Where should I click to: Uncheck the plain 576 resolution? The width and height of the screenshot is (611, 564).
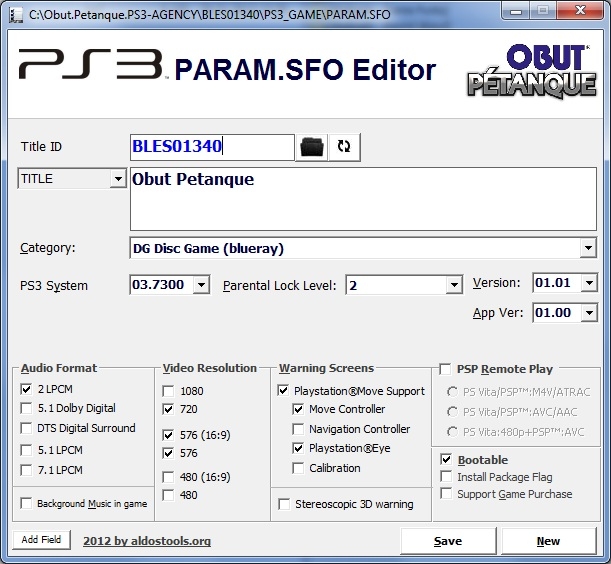(168, 453)
